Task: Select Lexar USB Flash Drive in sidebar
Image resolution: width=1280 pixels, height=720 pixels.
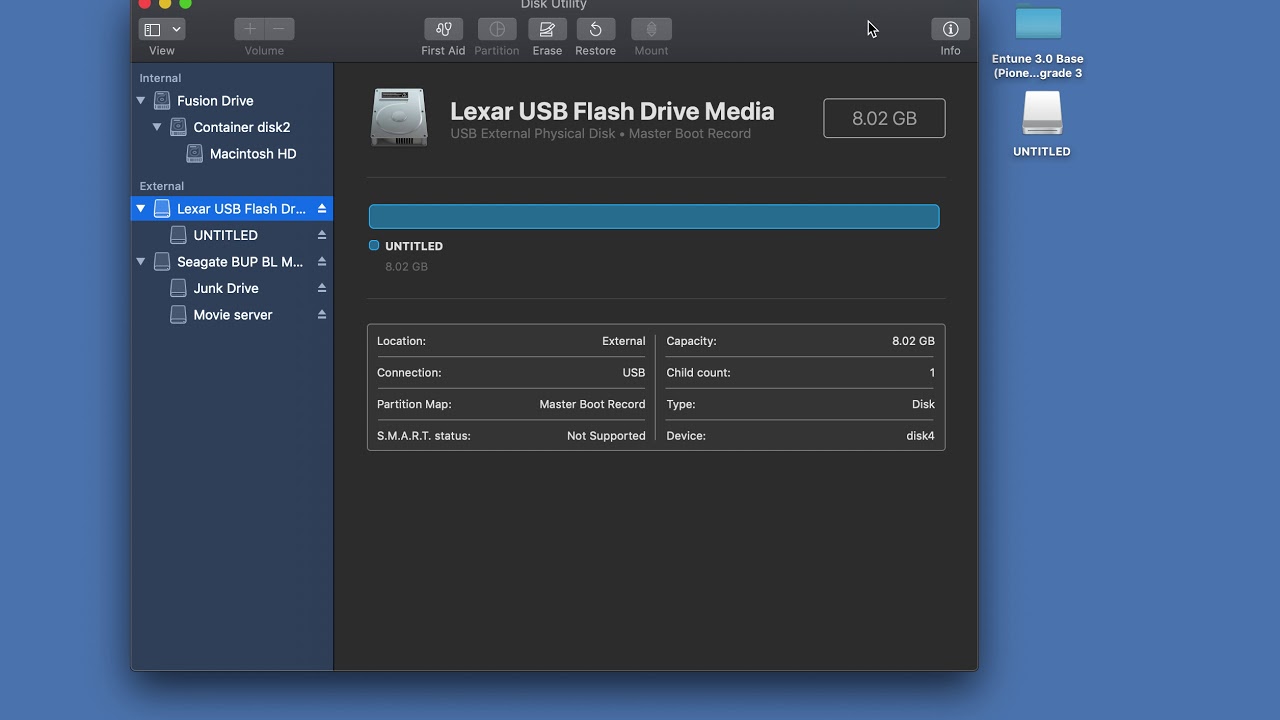Action: coord(232,208)
